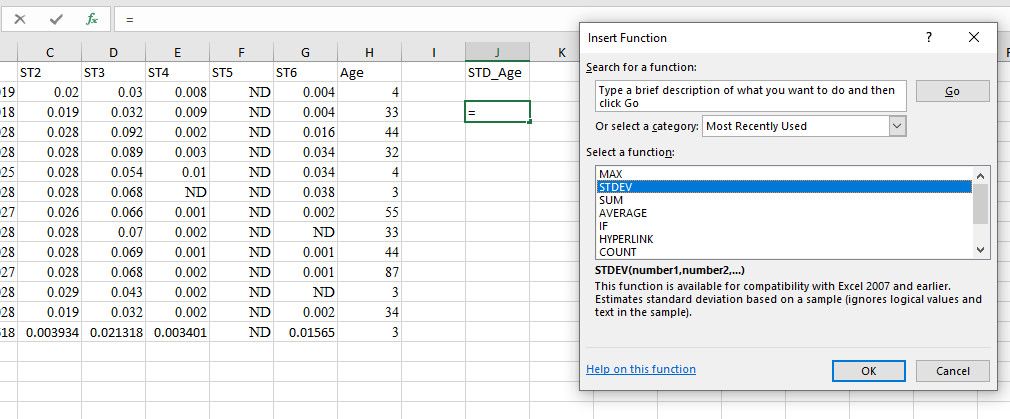The width and height of the screenshot is (1010, 419).
Task: Select column H header
Action: coord(369,53)
